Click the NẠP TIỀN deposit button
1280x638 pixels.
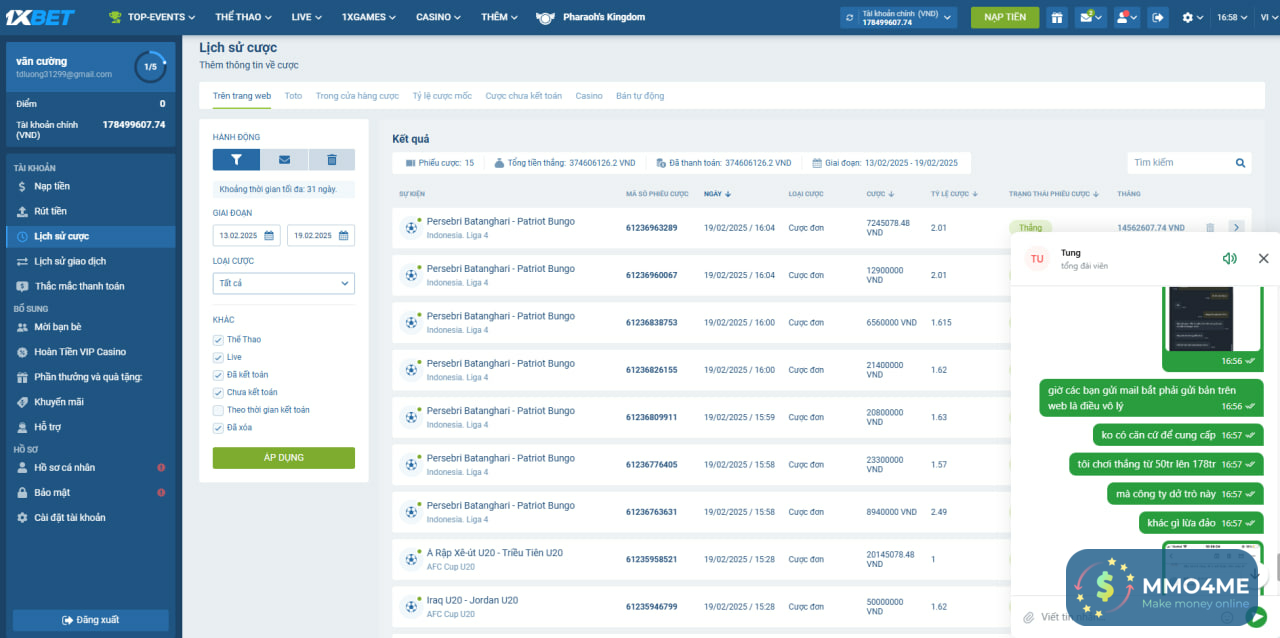[x=1004, y=17]
